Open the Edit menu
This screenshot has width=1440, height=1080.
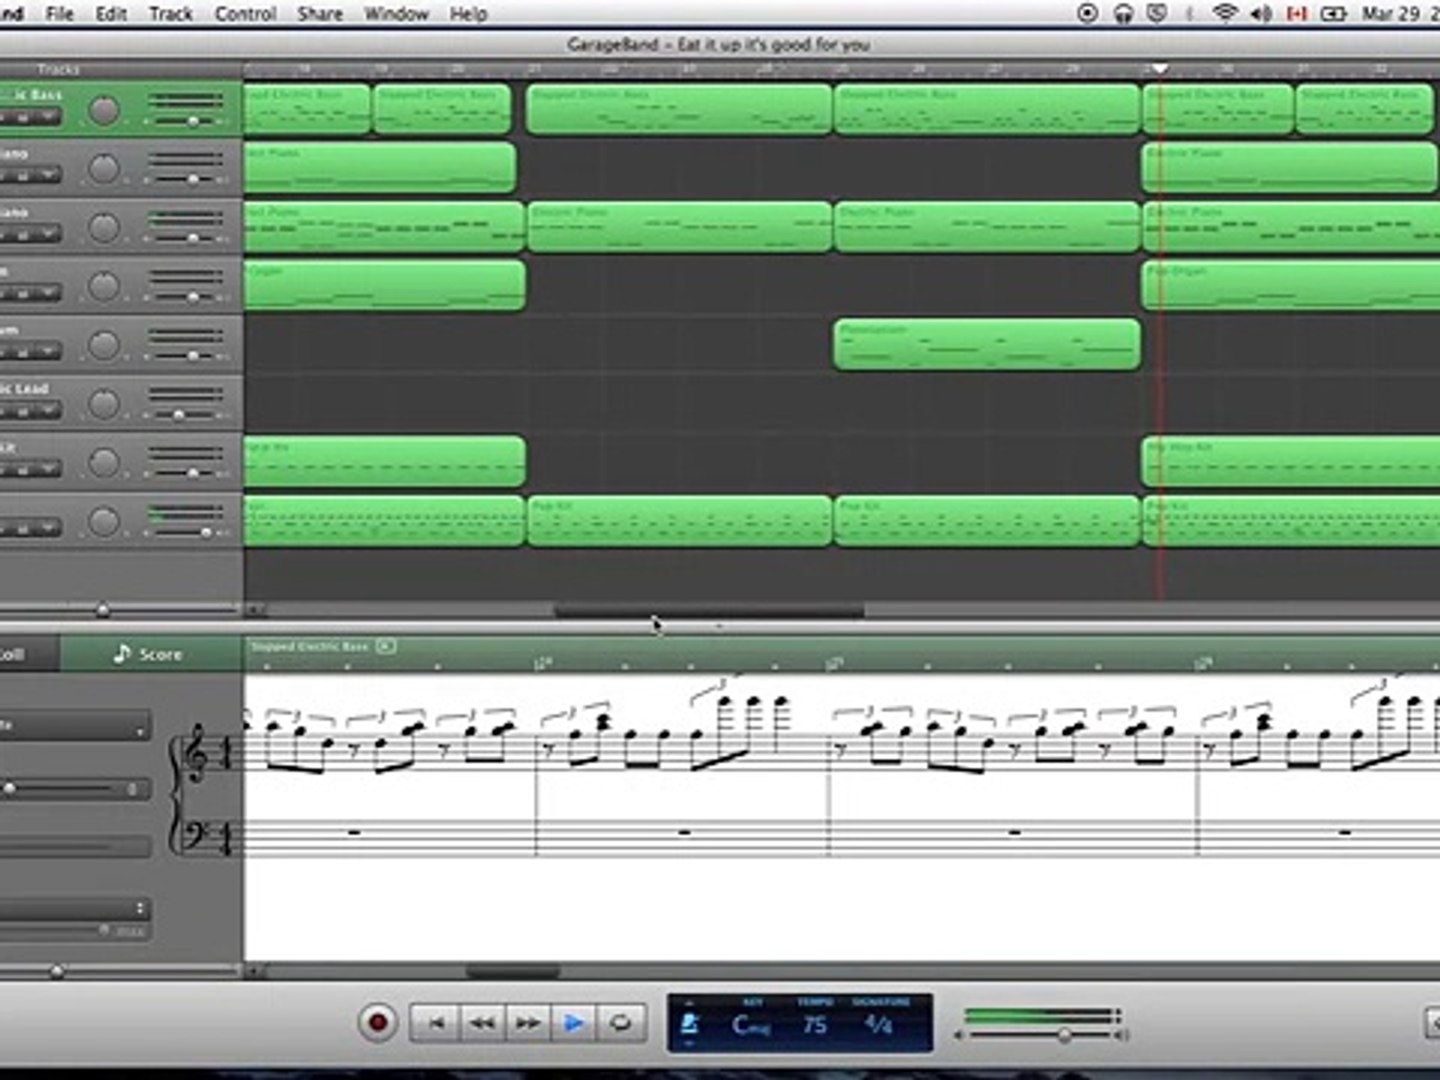(x=111, y=14)
